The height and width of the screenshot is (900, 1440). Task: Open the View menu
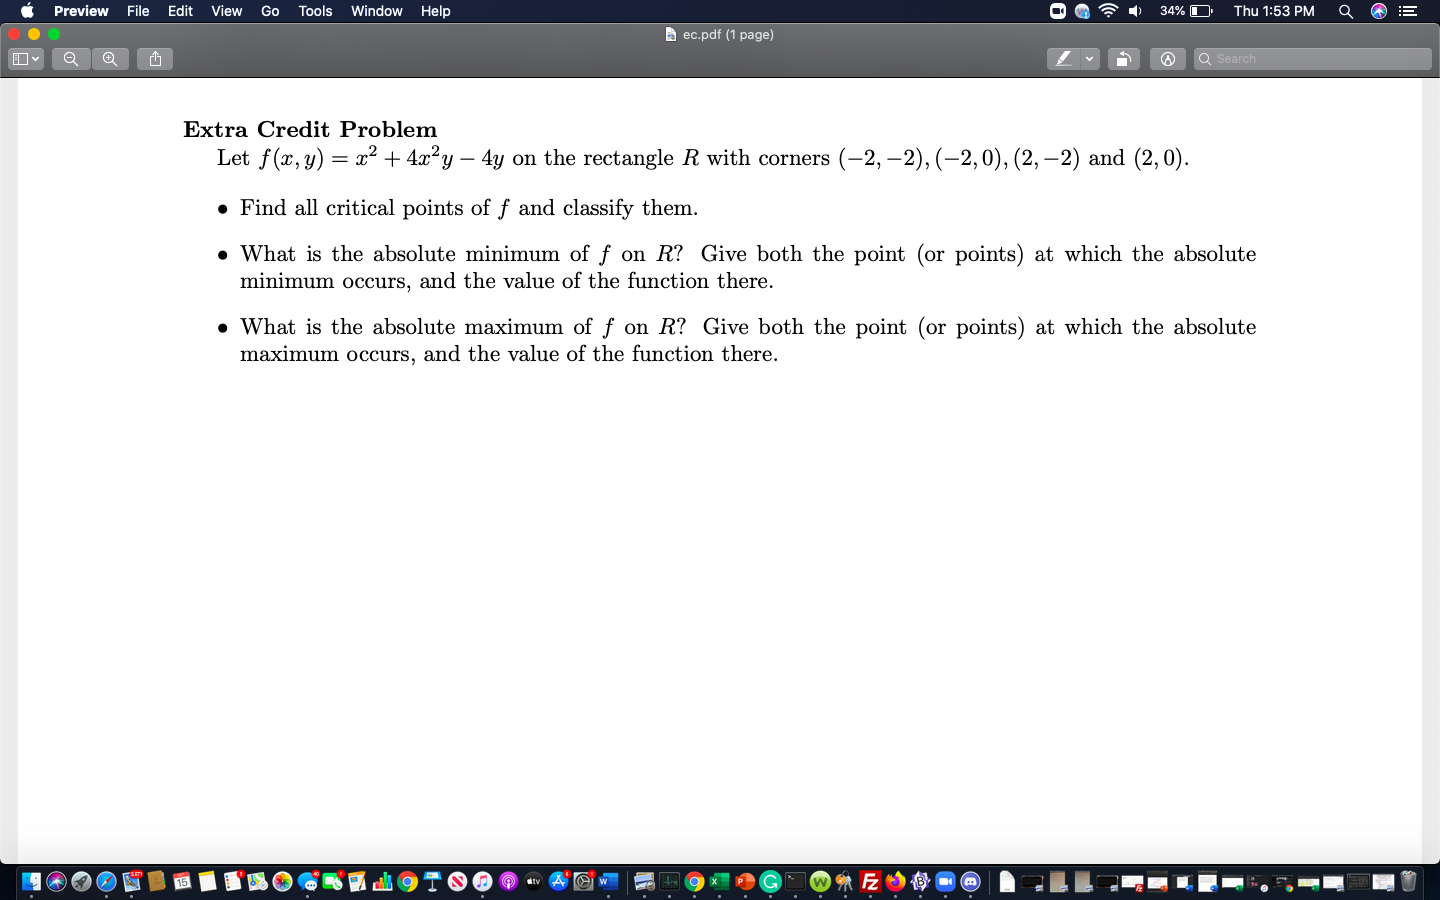tap(226, 11)
